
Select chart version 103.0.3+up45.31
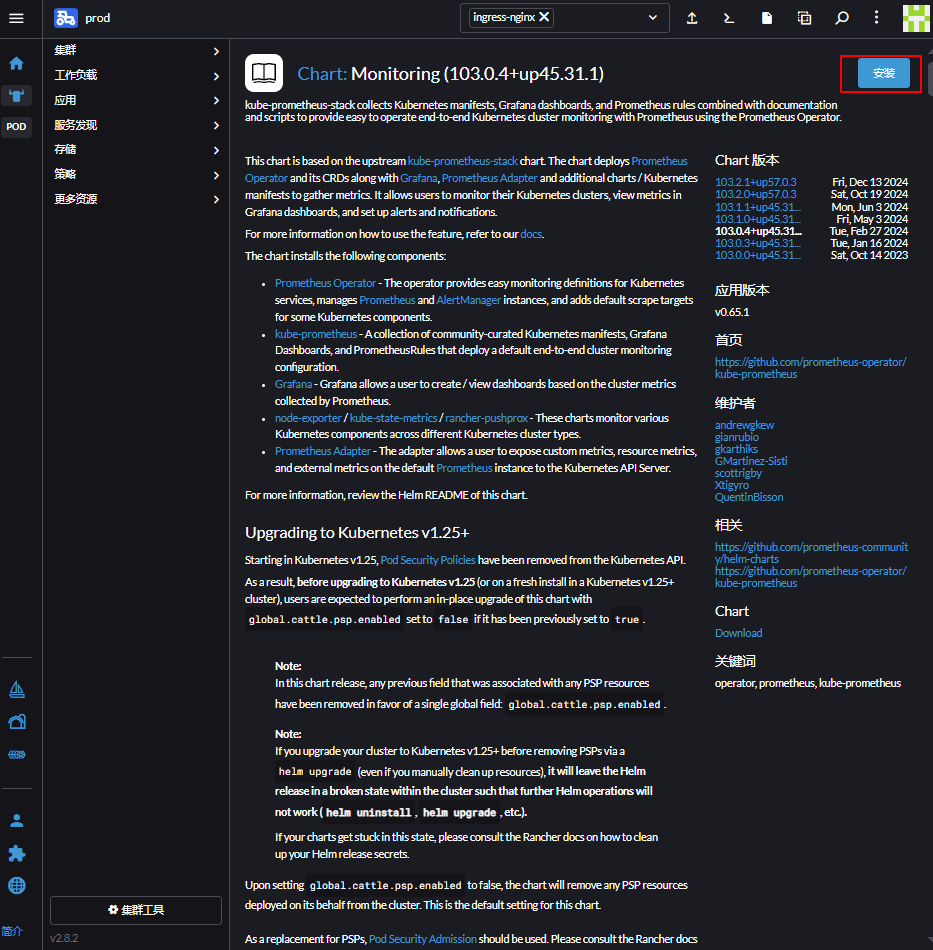(758, 244)
